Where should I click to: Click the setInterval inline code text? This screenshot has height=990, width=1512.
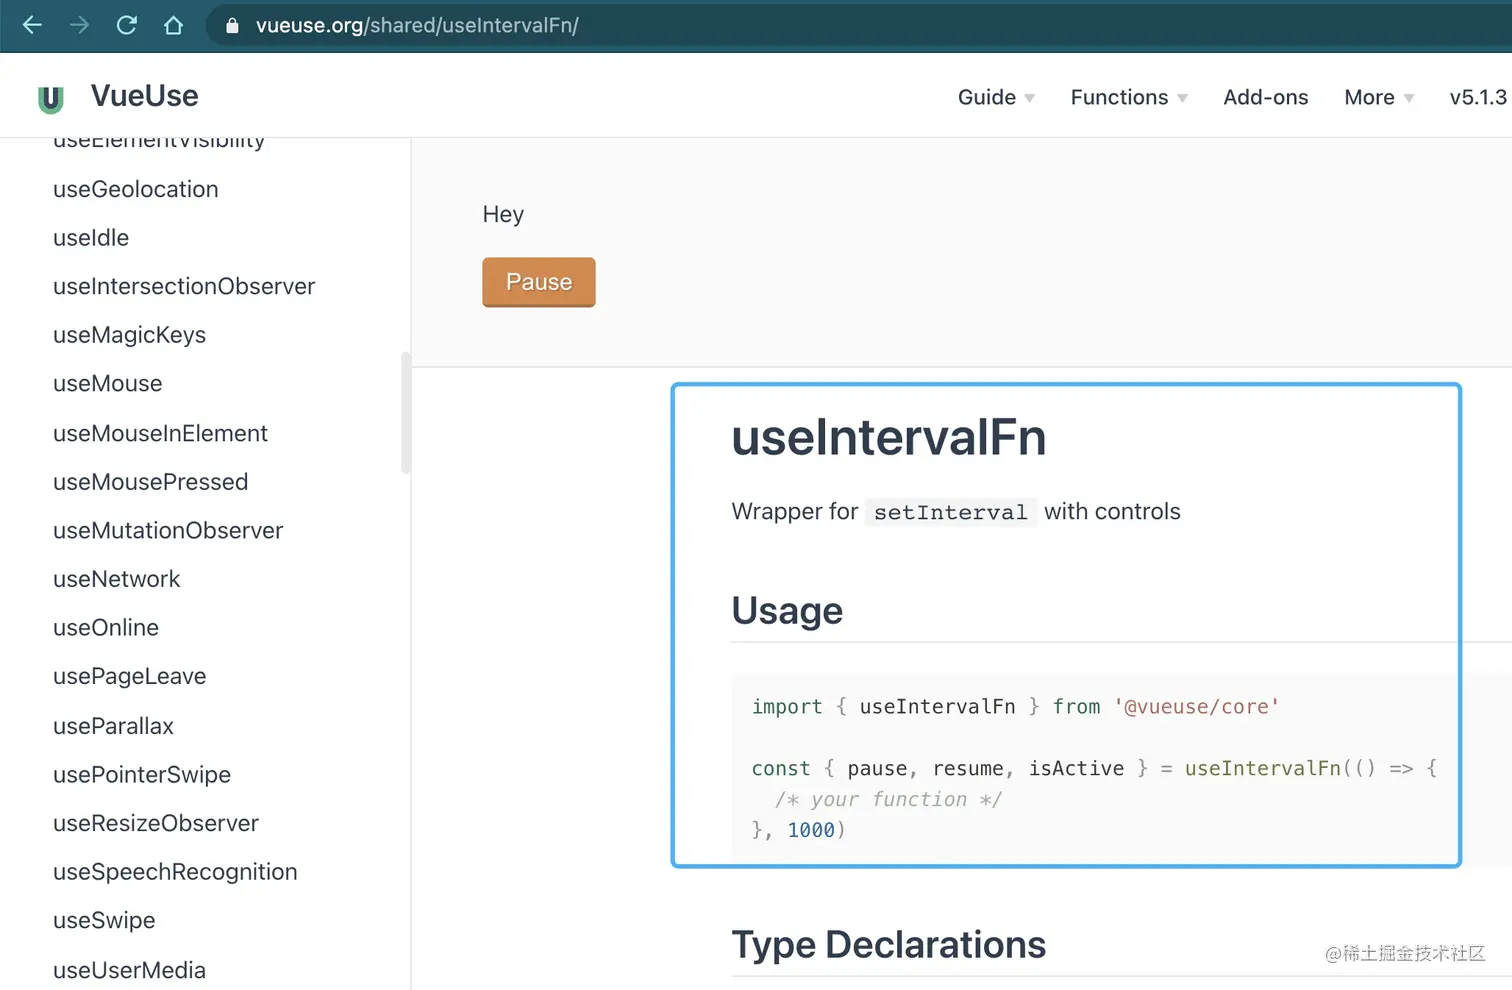950,512
